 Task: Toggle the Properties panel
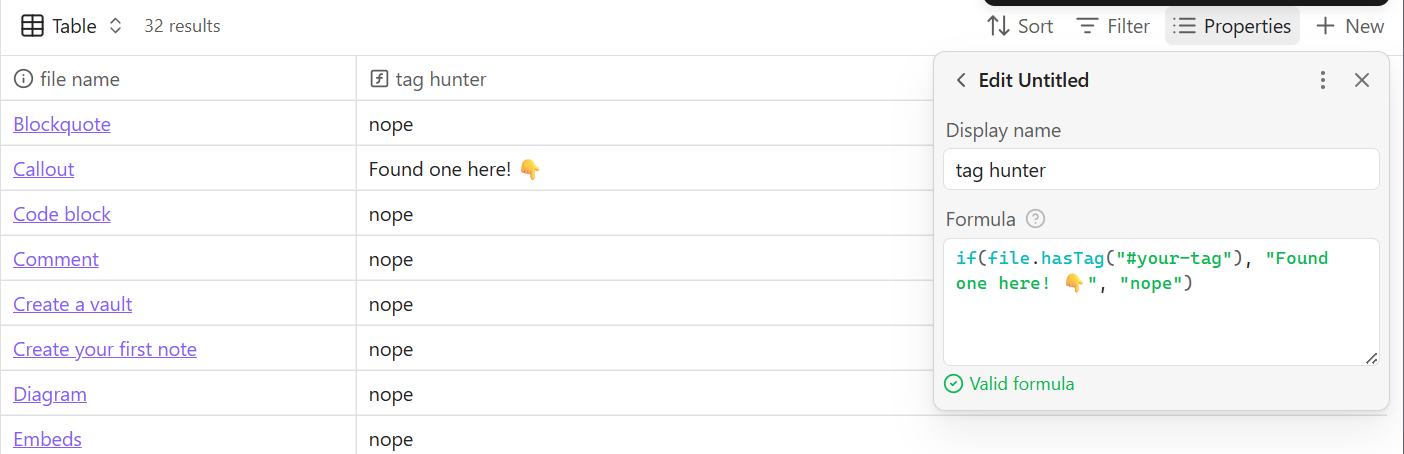(x=1232, y=26)
